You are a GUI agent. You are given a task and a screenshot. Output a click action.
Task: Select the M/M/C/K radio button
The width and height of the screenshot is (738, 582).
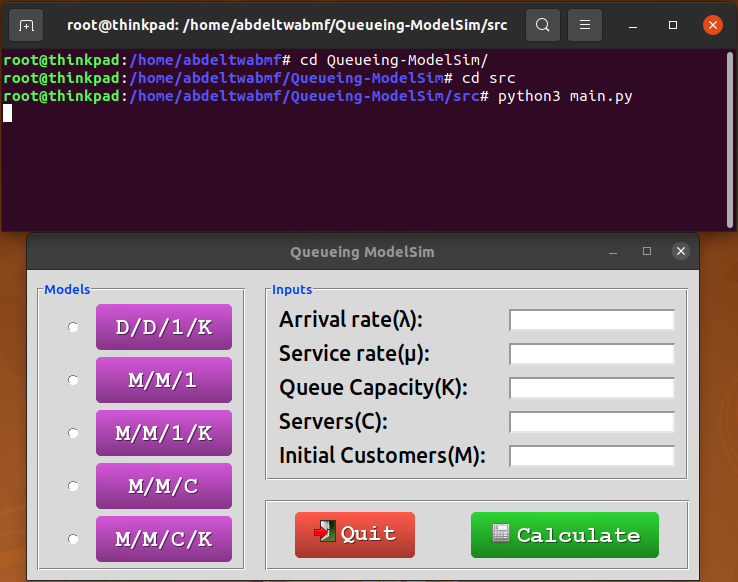coord(73,539)
